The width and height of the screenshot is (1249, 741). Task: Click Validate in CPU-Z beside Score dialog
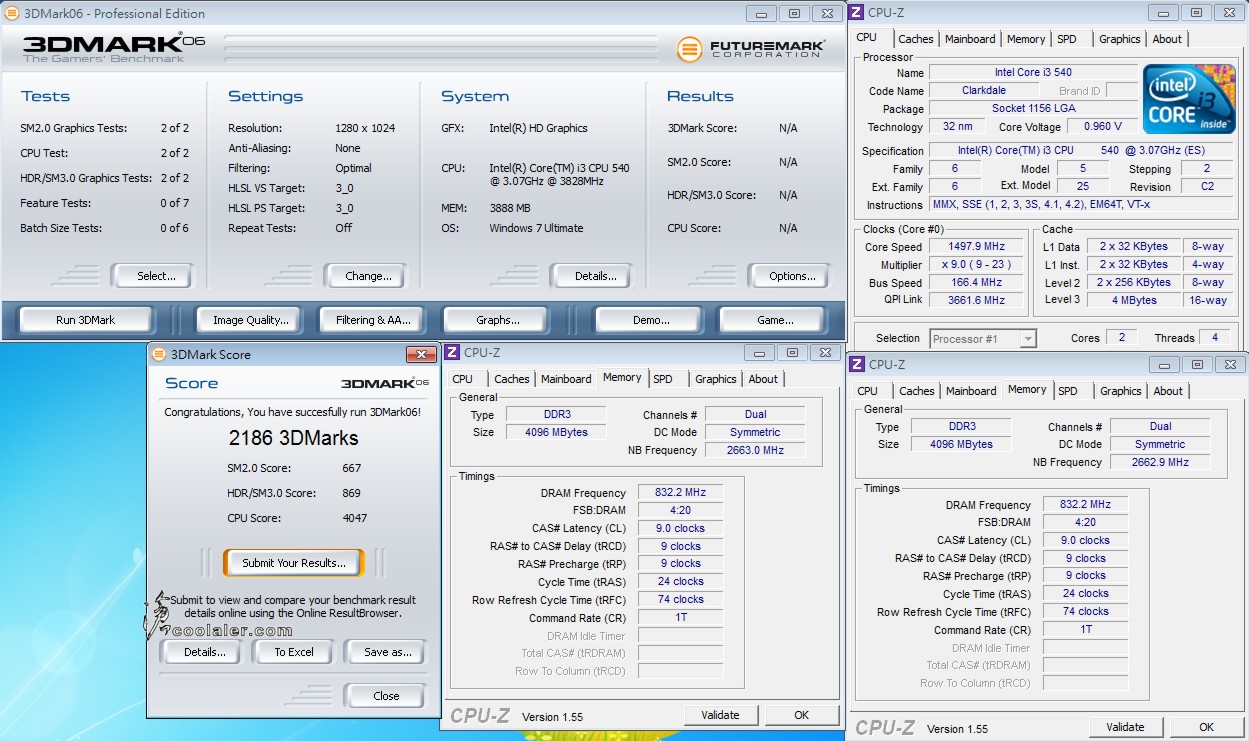pyautogui.click(x=720, y=715)
